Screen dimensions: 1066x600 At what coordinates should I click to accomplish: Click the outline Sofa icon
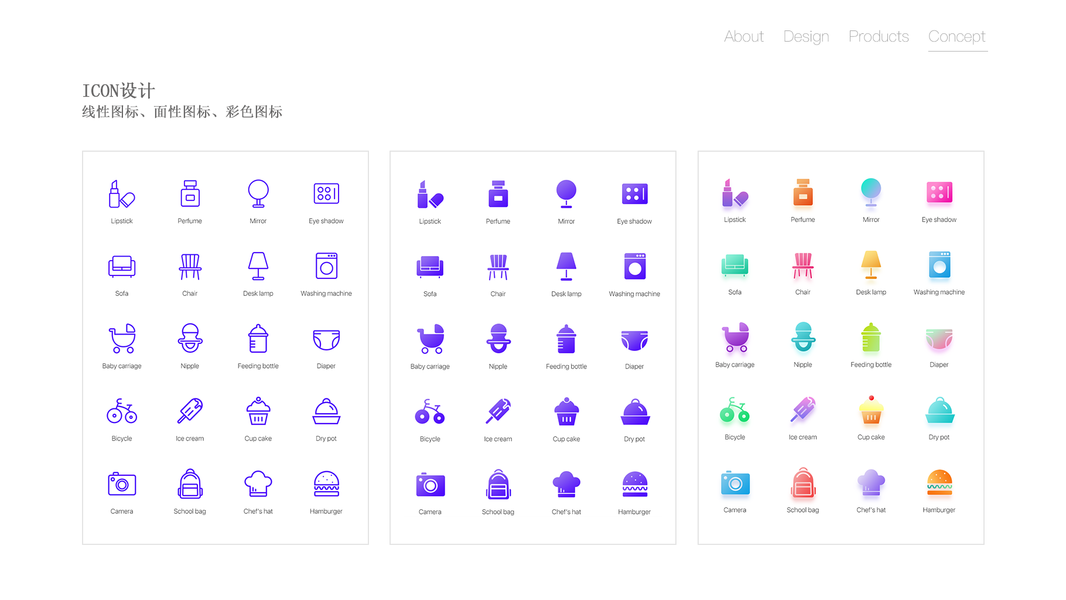(x=122, y=267)
